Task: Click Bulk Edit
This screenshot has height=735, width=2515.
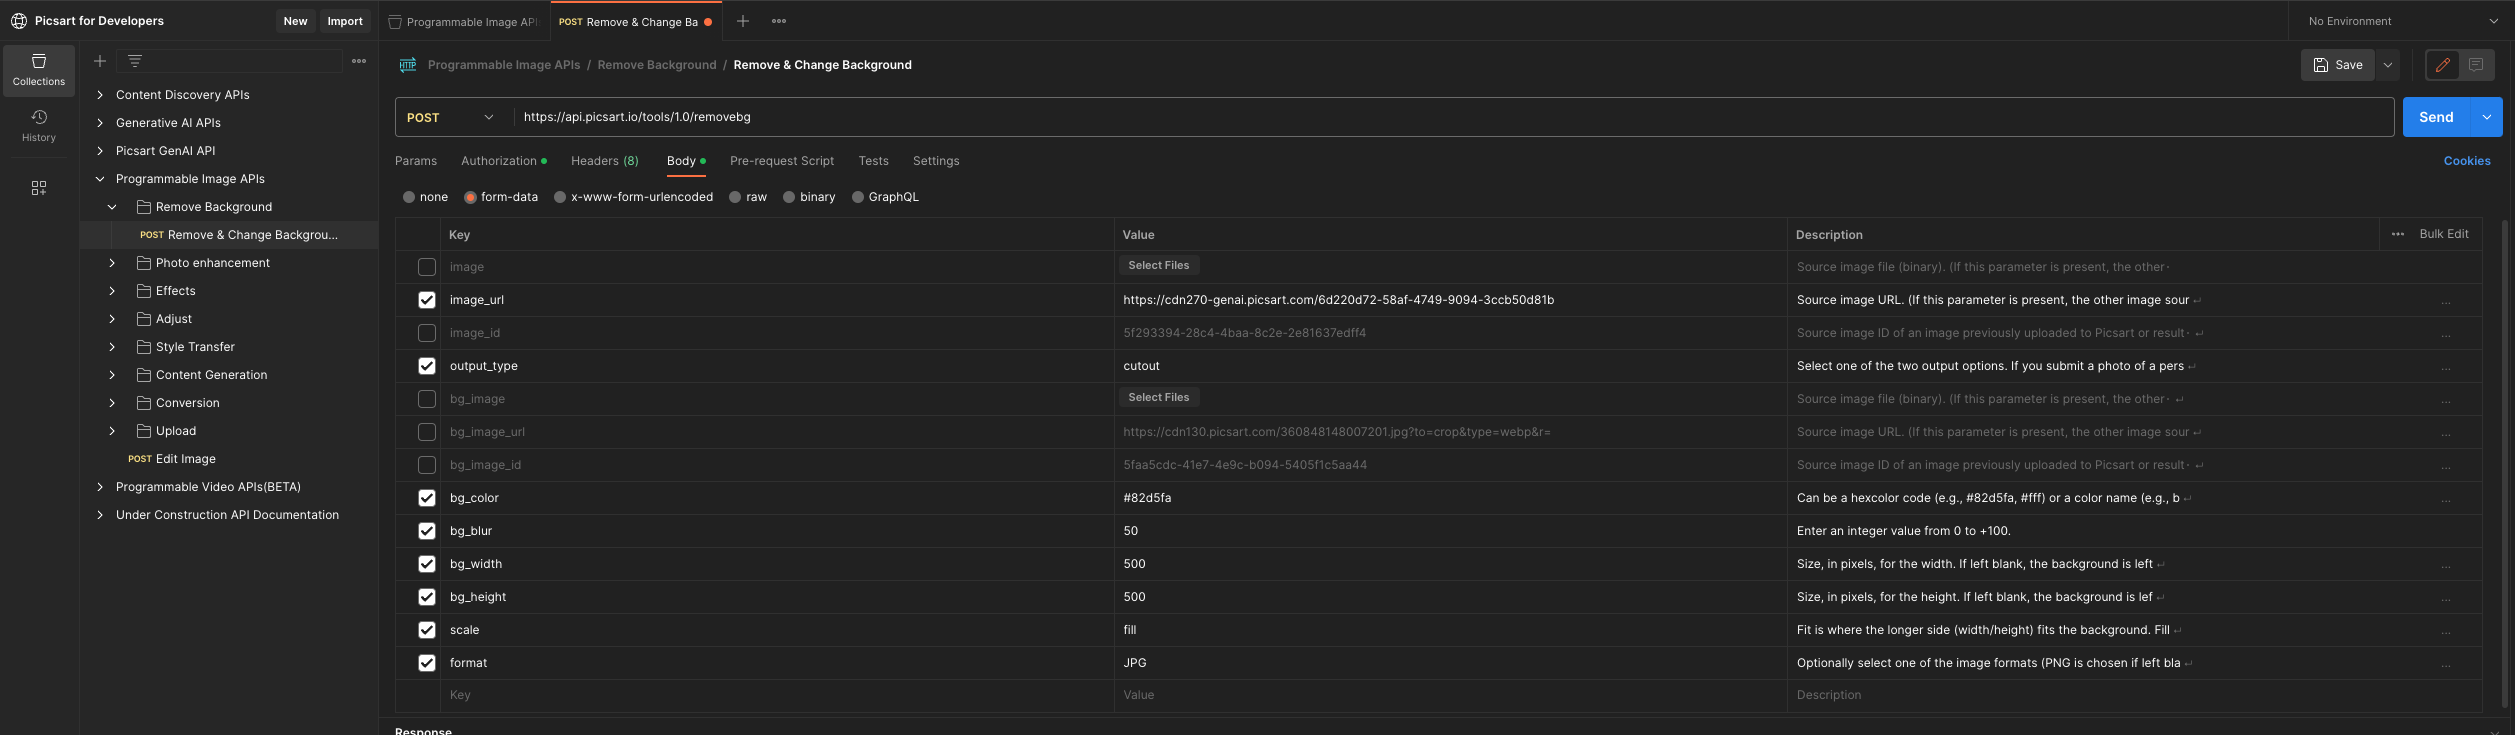Action: pyautogui.click(x=2444, y=234)
